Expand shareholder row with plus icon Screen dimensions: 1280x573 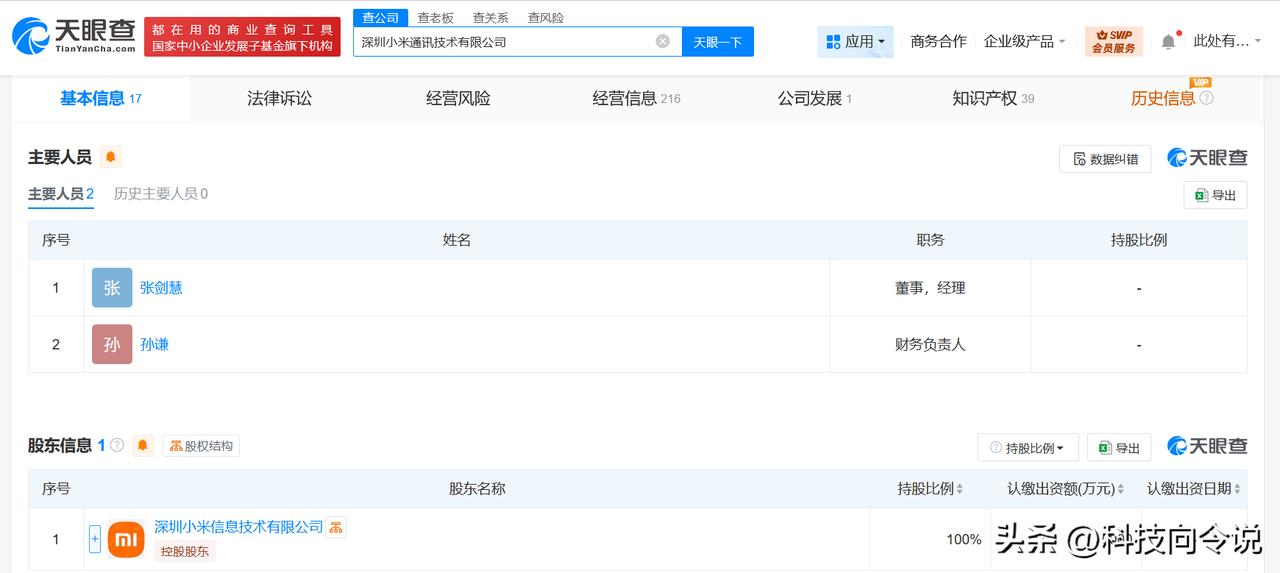coord(95,539)
